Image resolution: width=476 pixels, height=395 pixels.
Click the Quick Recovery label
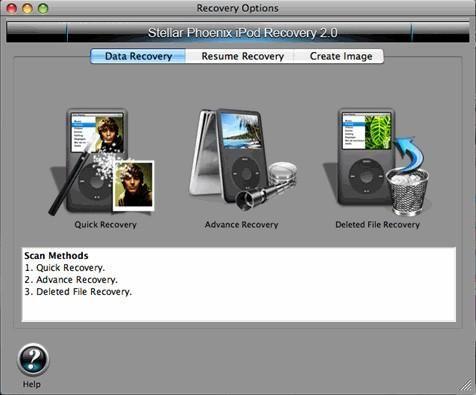click(105, 225)
